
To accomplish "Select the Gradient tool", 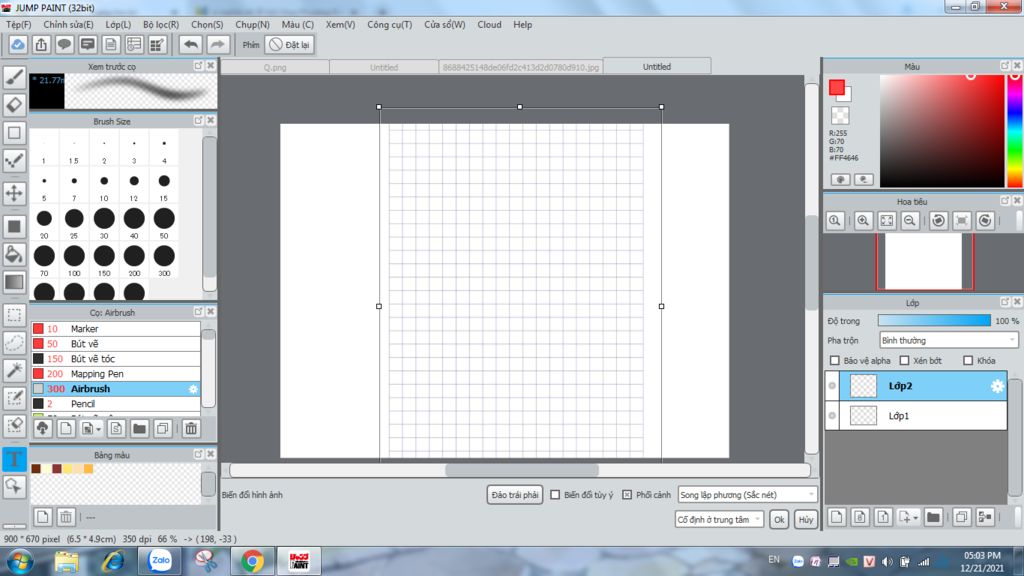I will pyautogui.click(x=14, y=282).
